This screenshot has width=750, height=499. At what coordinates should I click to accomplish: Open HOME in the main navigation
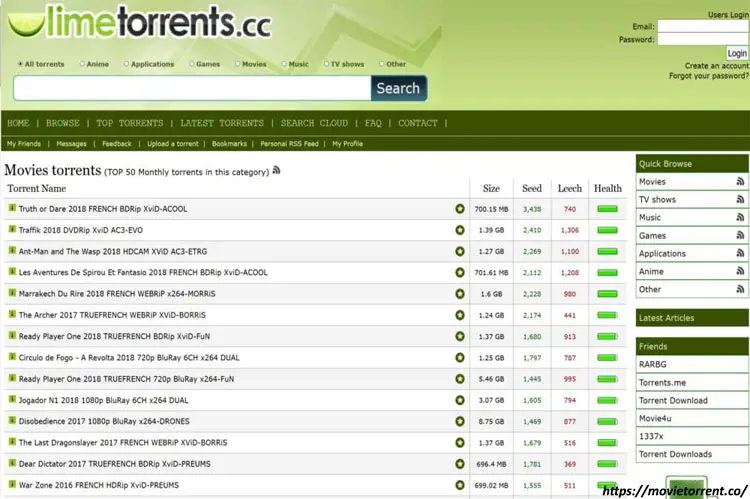[18, 123]
